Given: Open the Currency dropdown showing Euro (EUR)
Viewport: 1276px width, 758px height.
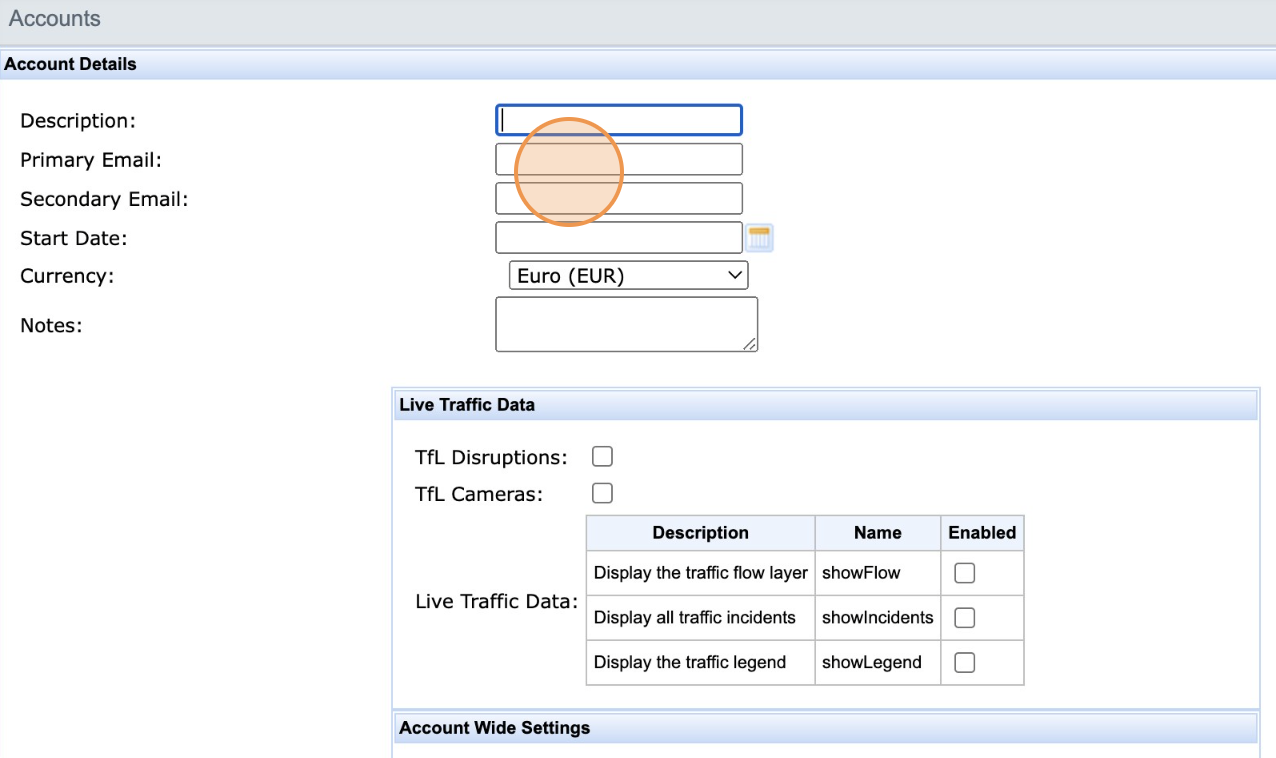Looking at the screenshot, I should coord(628,276).
